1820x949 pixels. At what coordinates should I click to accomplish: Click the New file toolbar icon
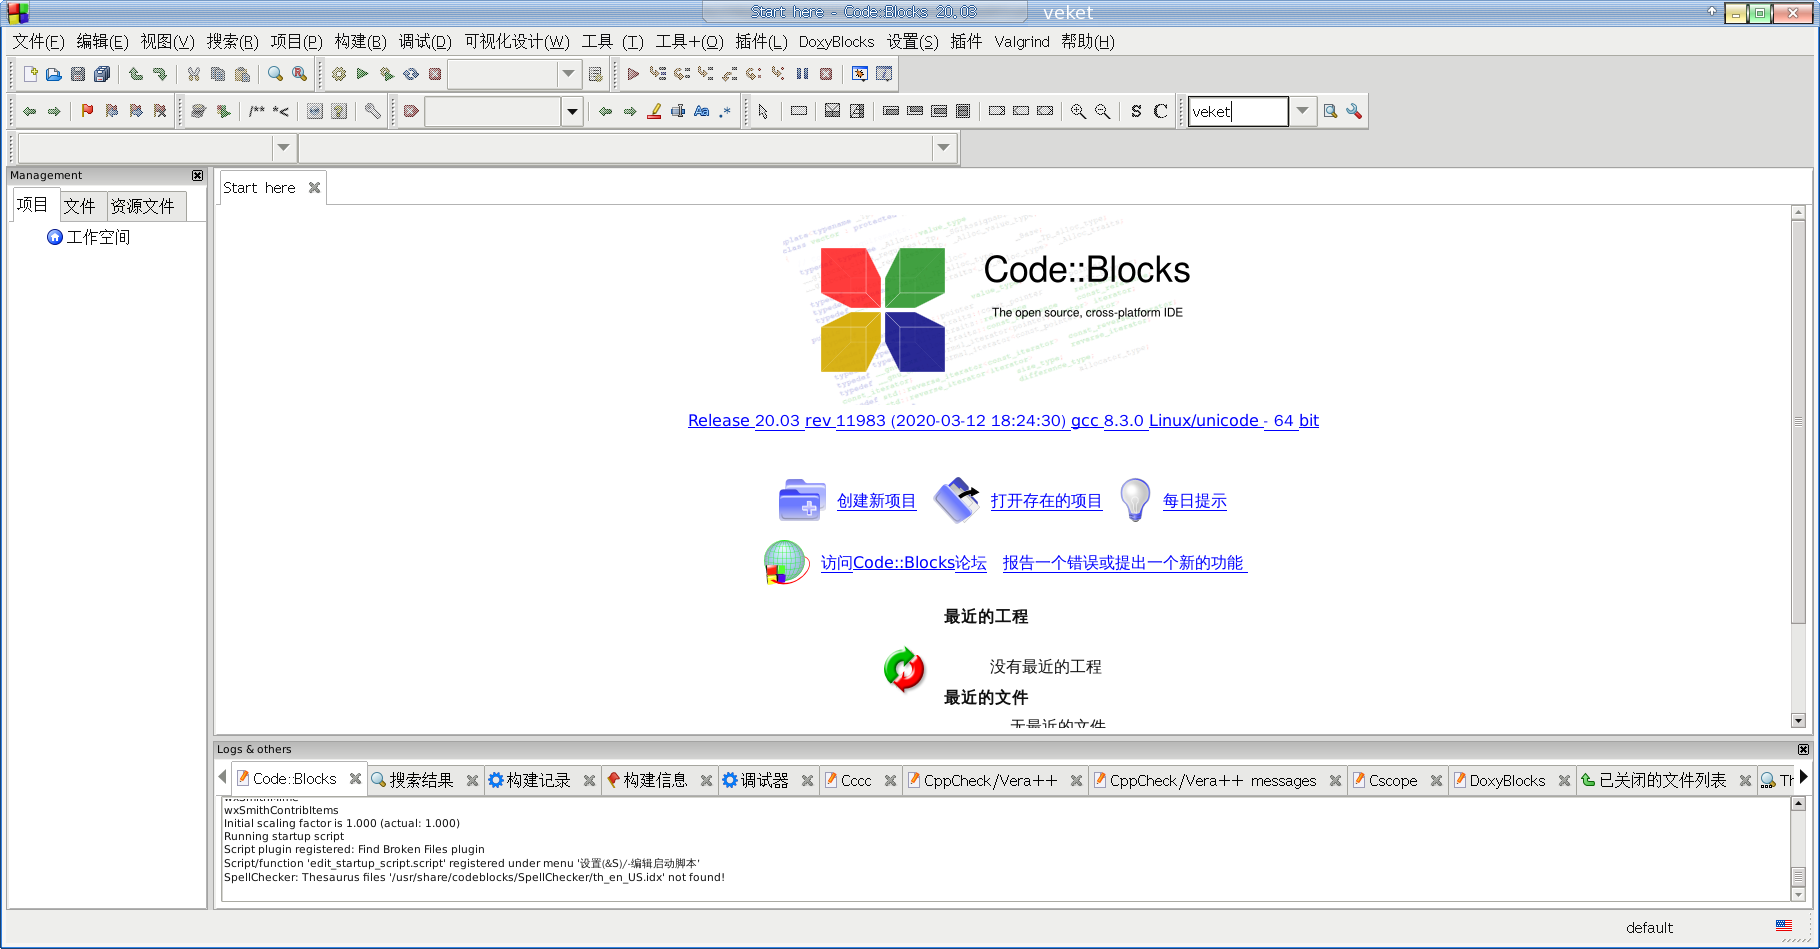click(30, 74)
